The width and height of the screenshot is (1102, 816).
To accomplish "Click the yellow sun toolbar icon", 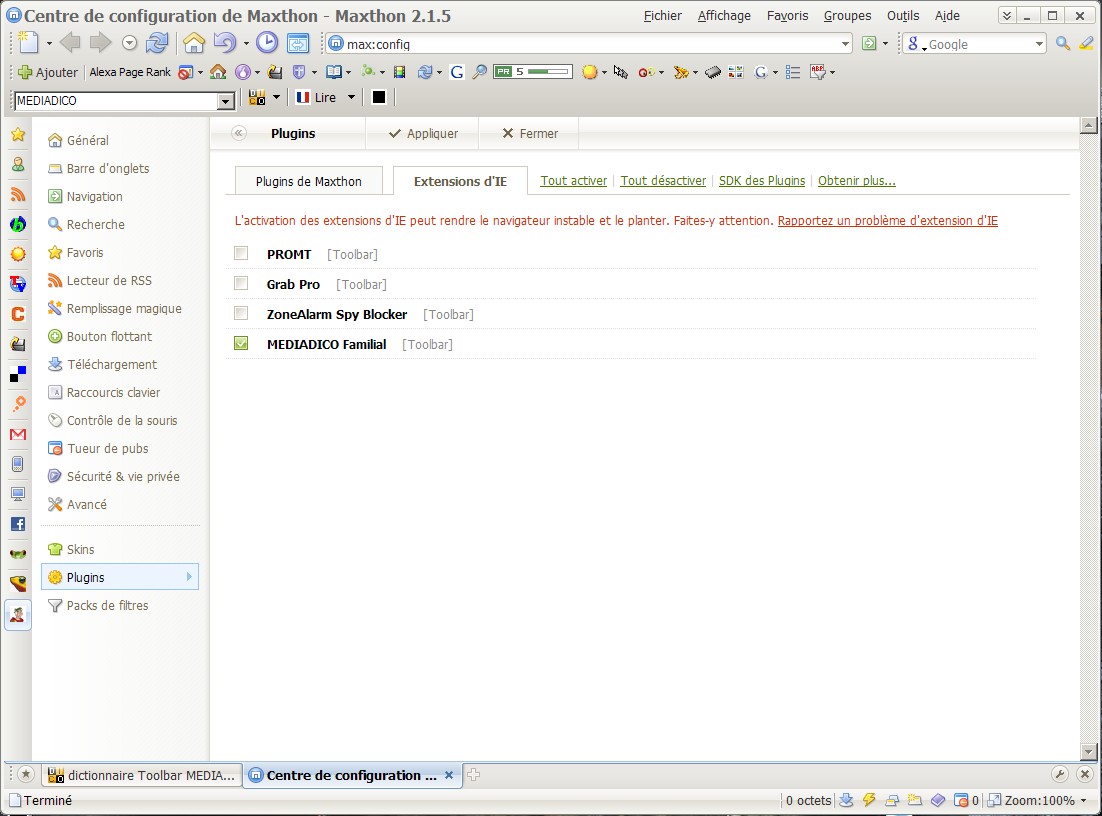I will point(589,72).
